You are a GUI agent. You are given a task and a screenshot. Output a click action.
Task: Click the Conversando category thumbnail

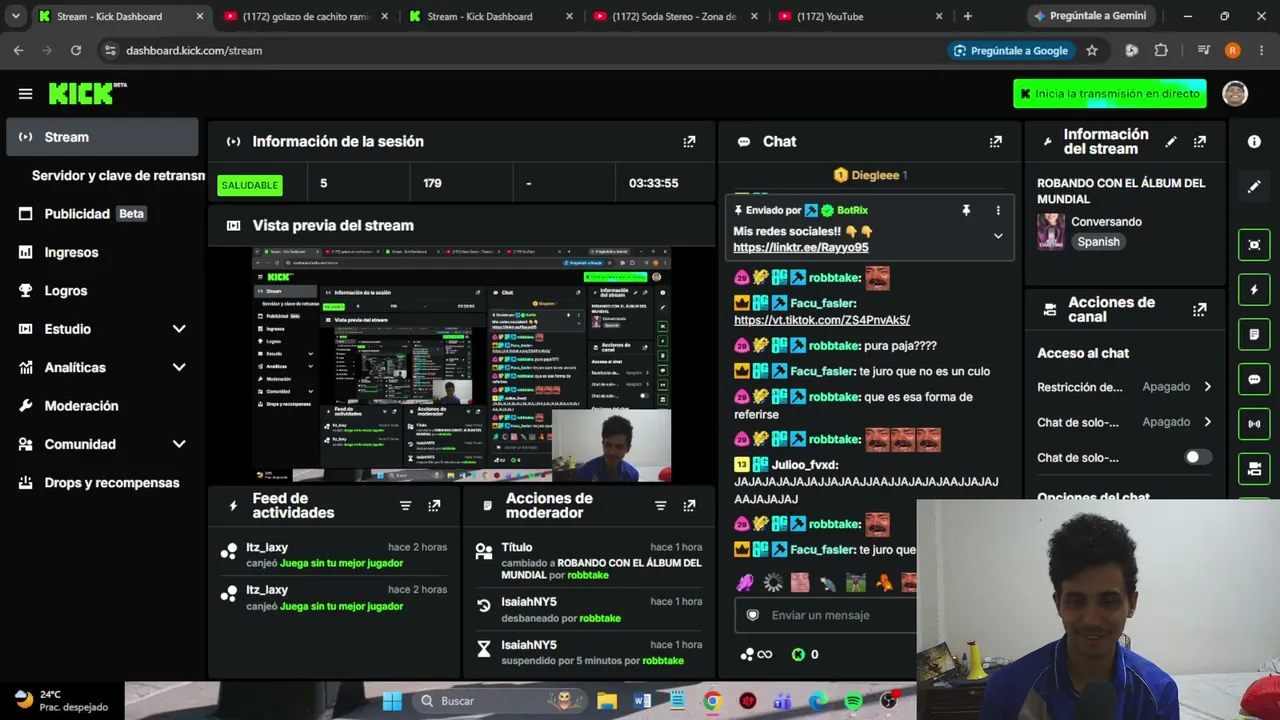tap(1051, 231)
